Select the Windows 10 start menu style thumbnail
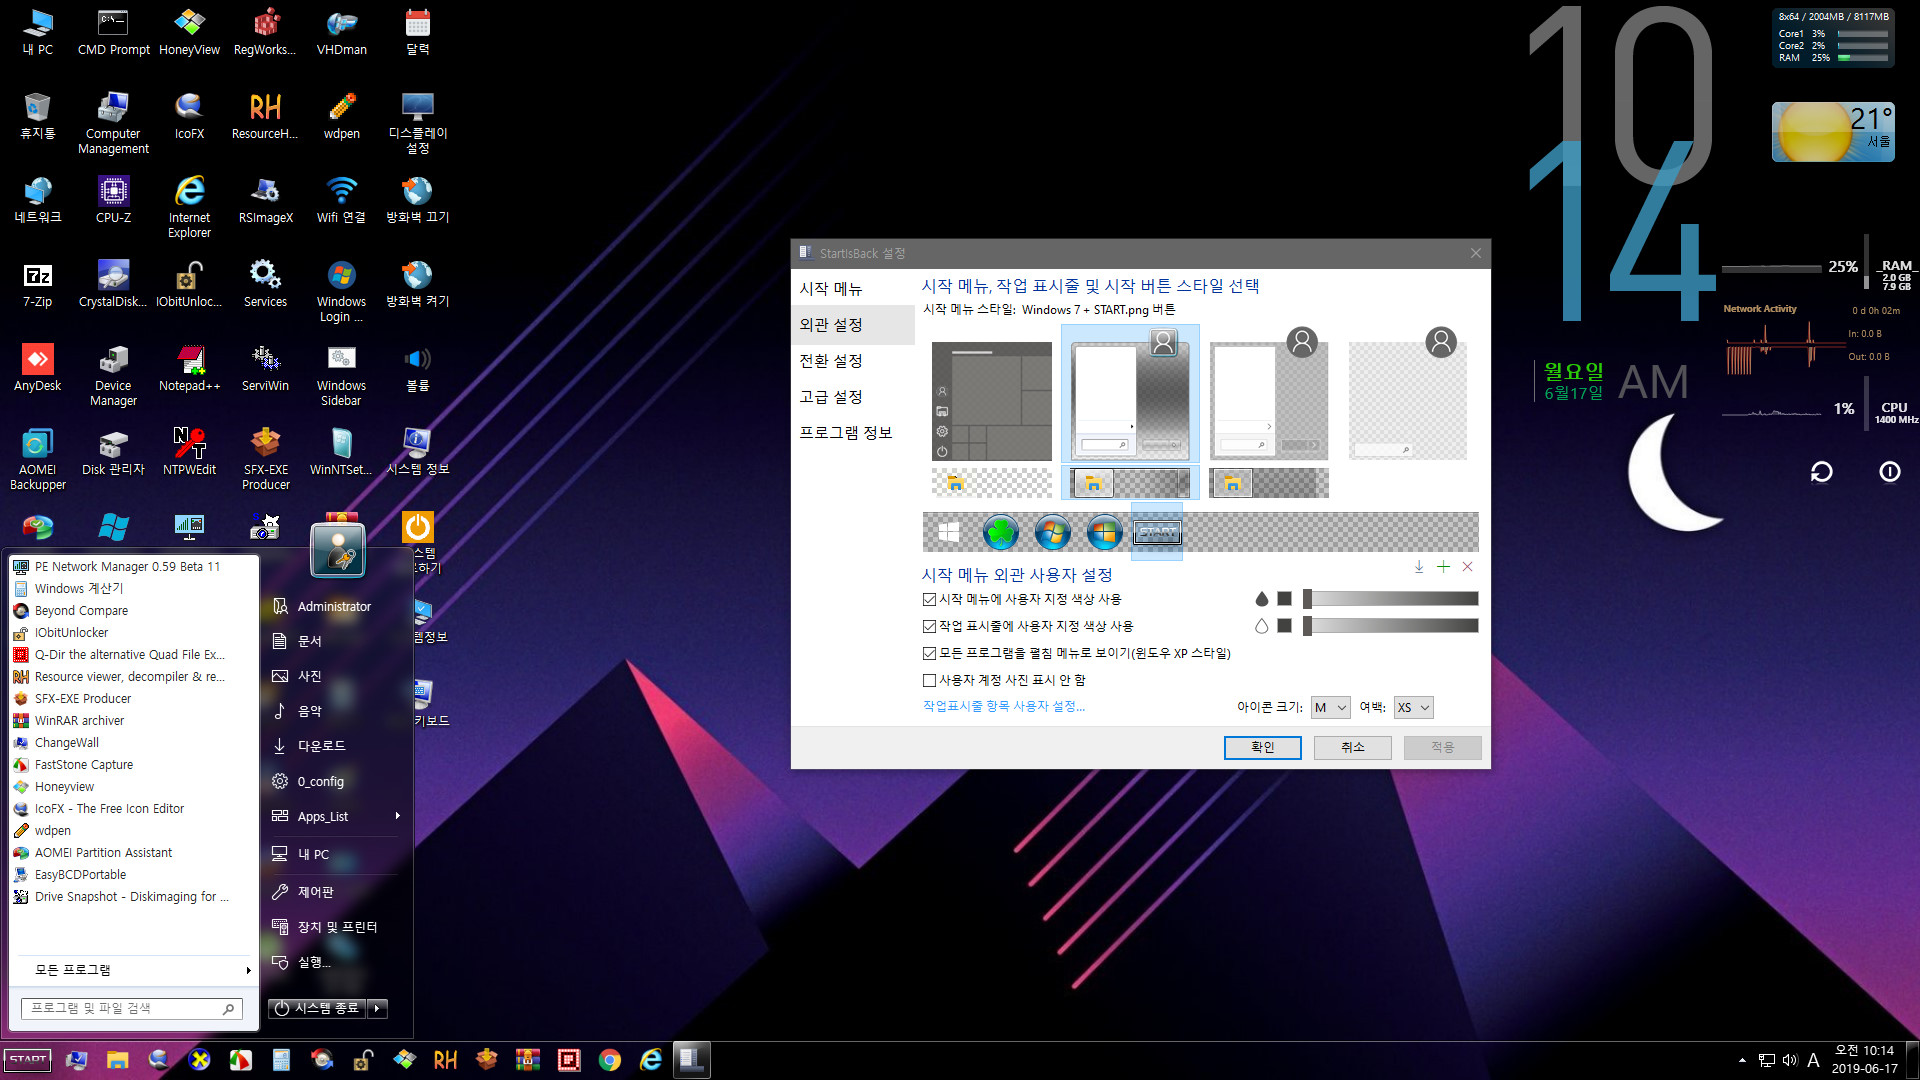This screenshot has width=1920, height=1080. (991, 401)
